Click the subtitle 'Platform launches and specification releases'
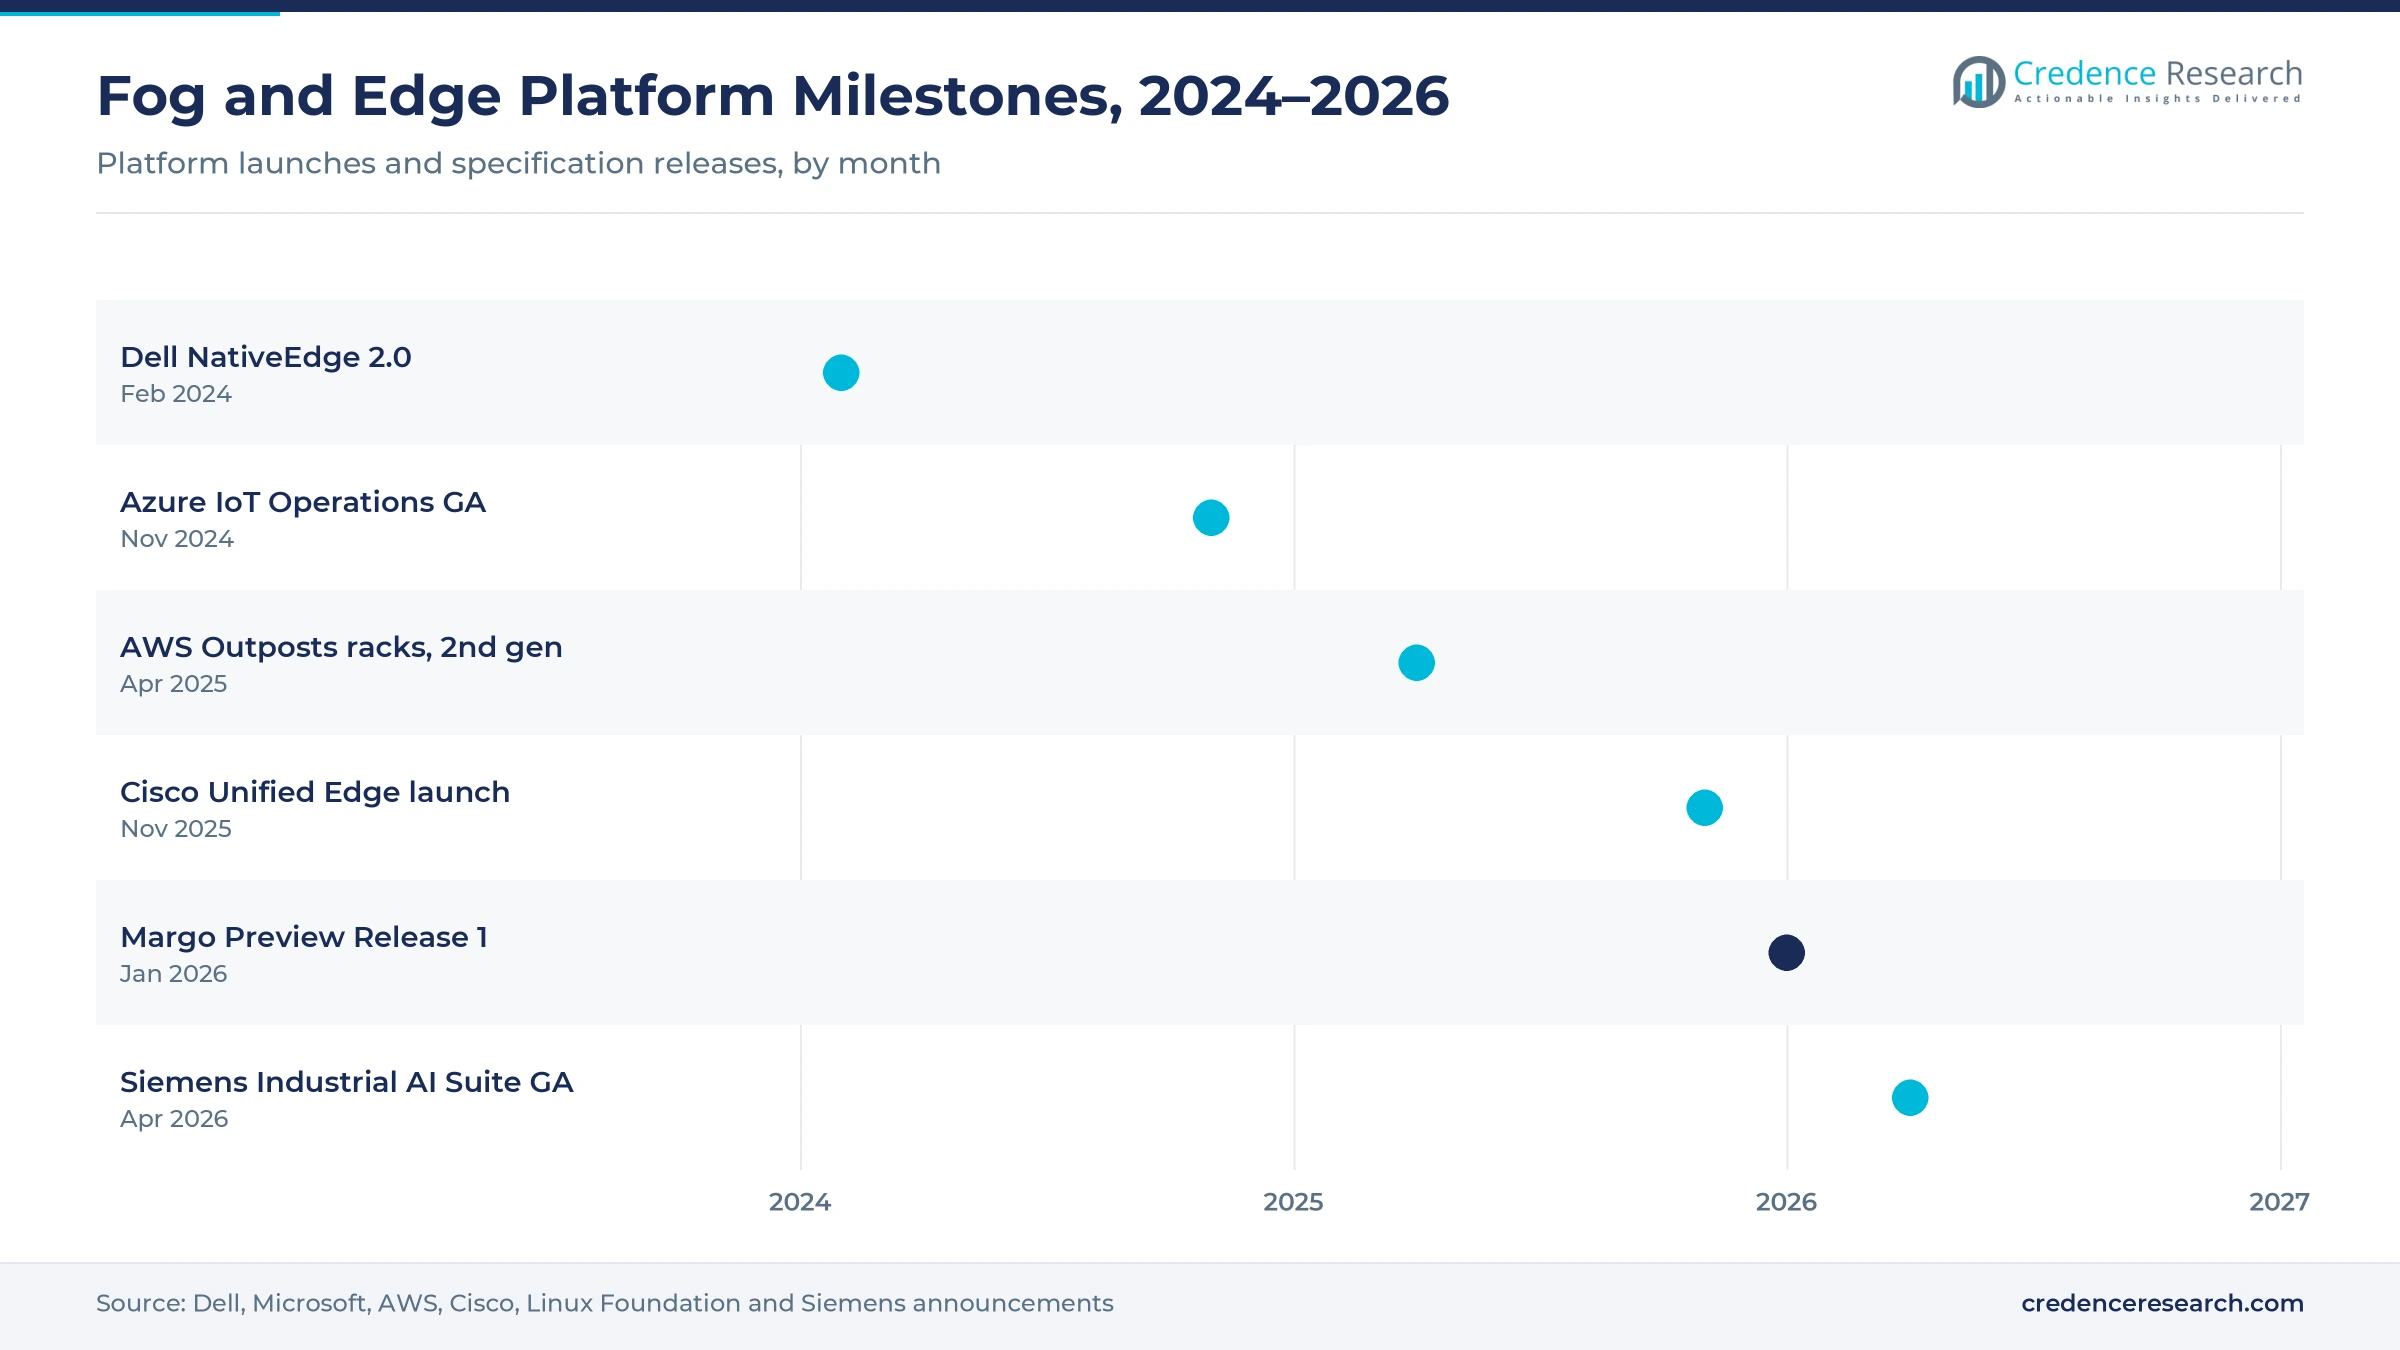This screenshot has height=1350, width=2400. (518, 163)
